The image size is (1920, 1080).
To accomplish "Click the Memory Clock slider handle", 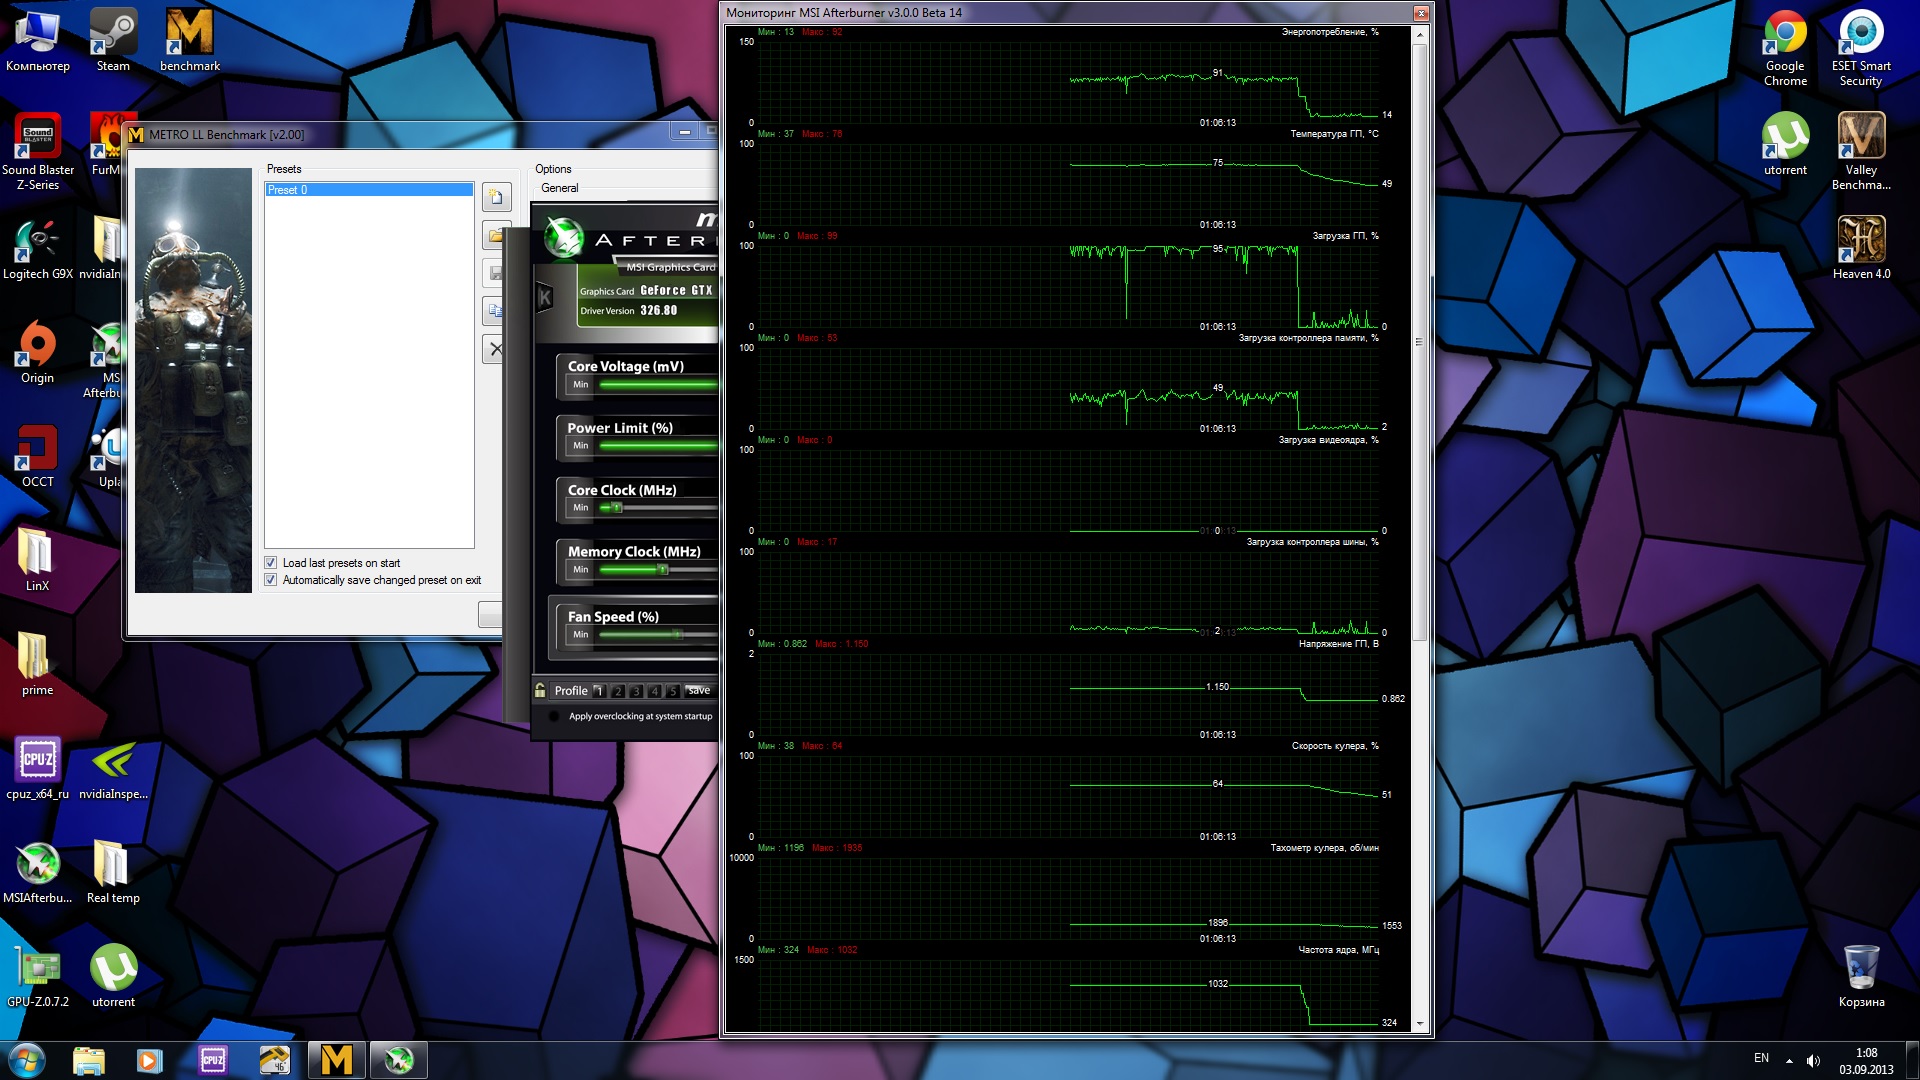I will 662,569.
